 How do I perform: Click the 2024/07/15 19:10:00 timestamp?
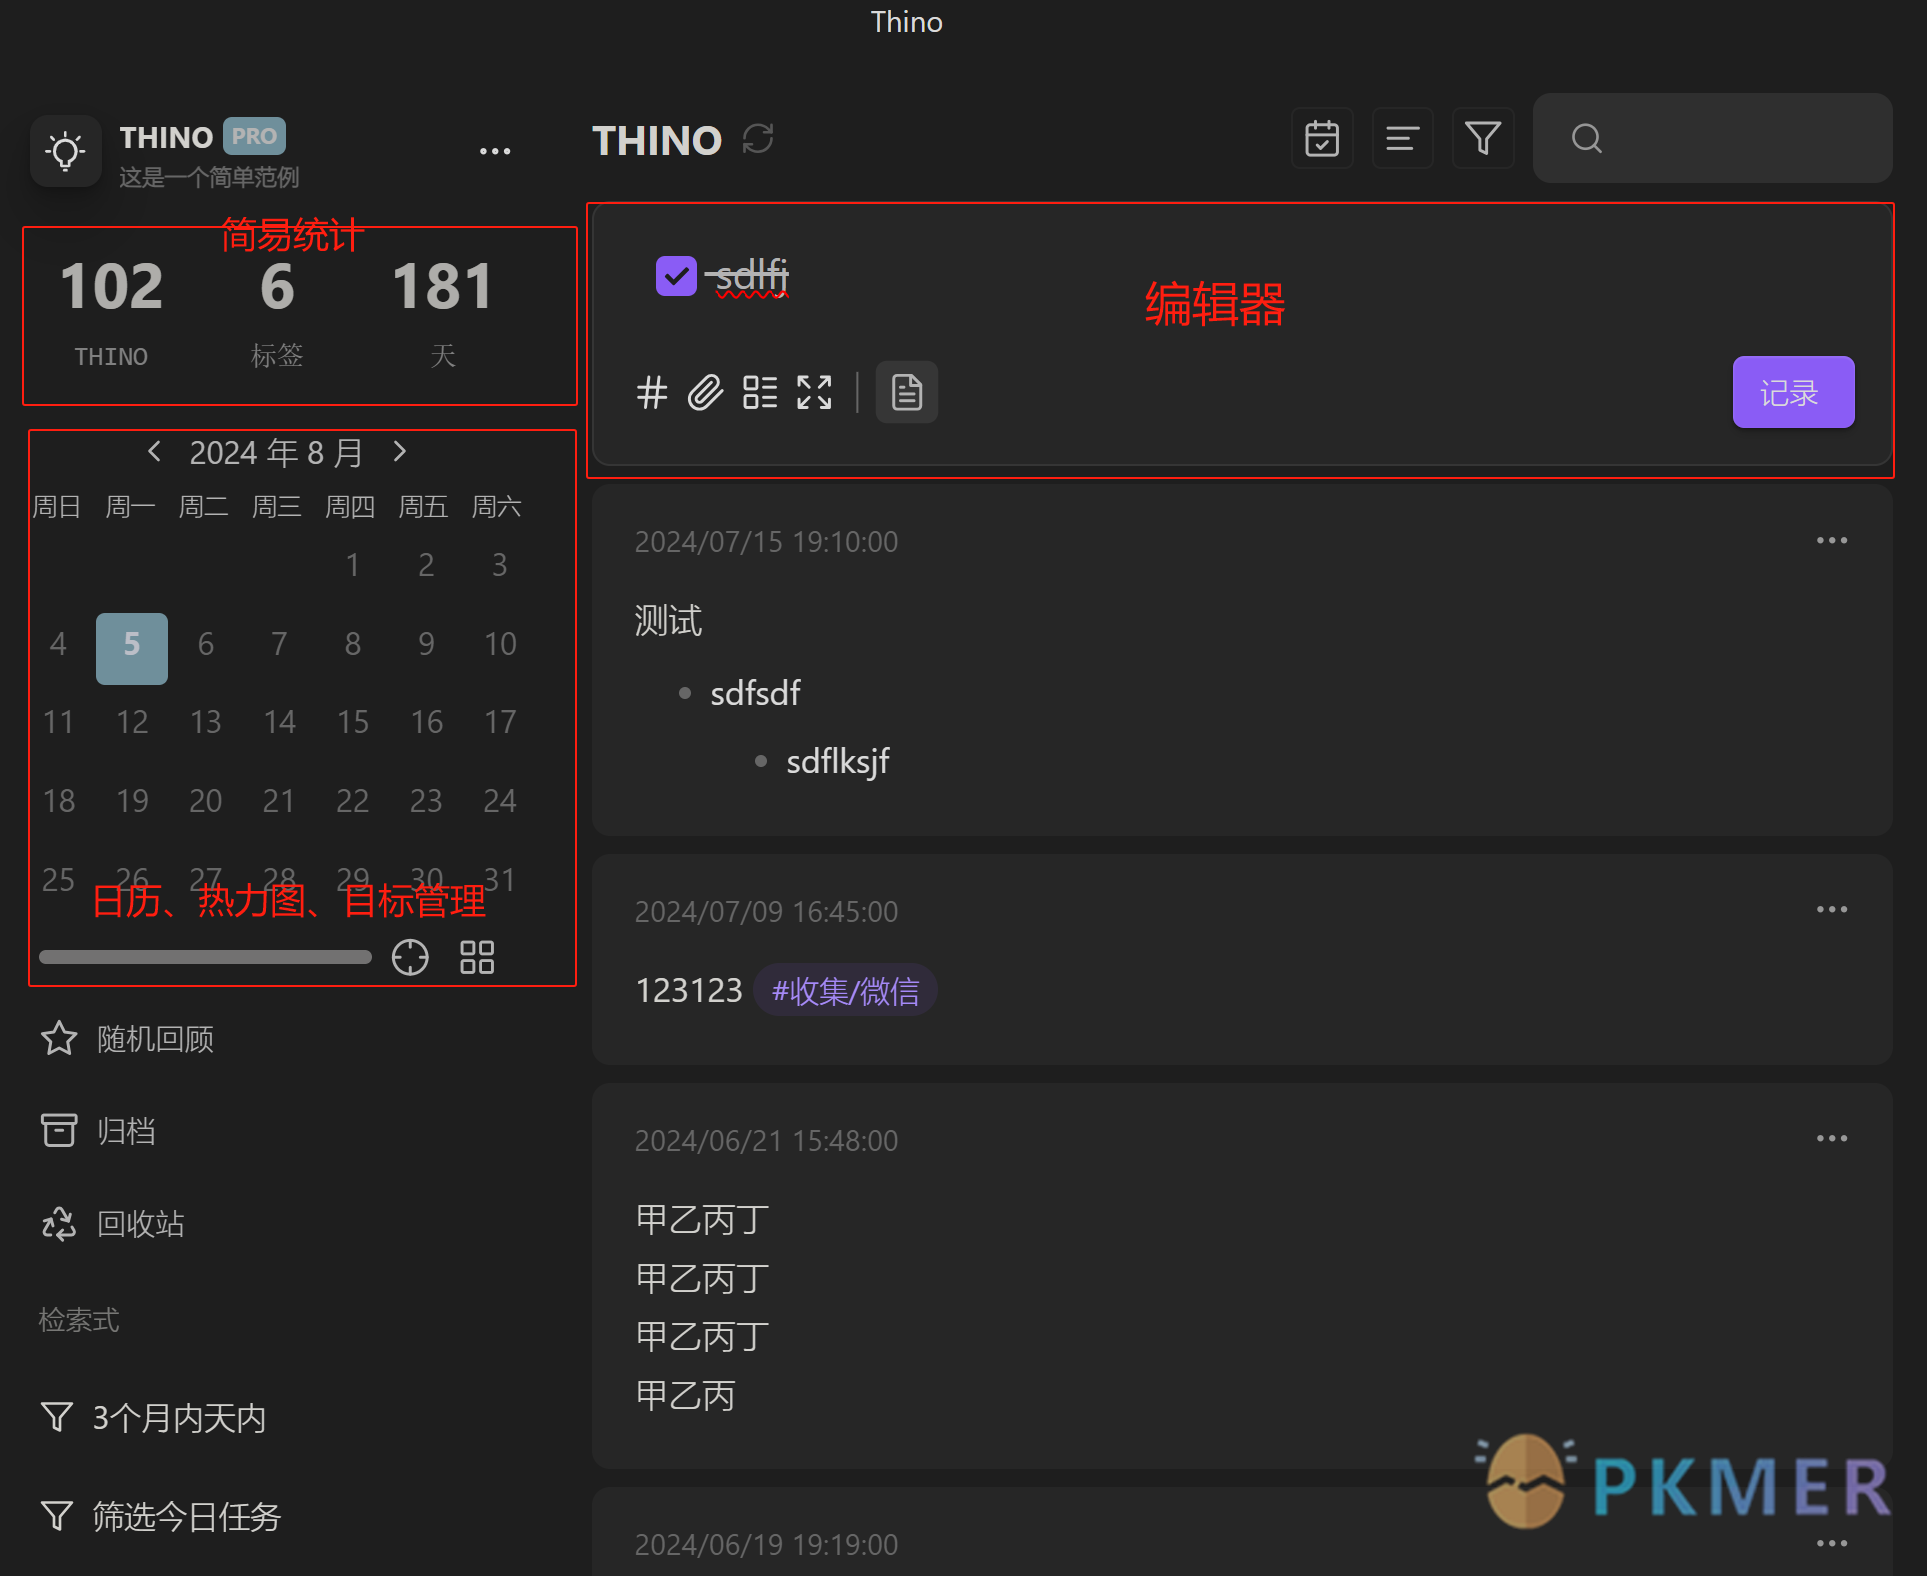pos(766,542)
